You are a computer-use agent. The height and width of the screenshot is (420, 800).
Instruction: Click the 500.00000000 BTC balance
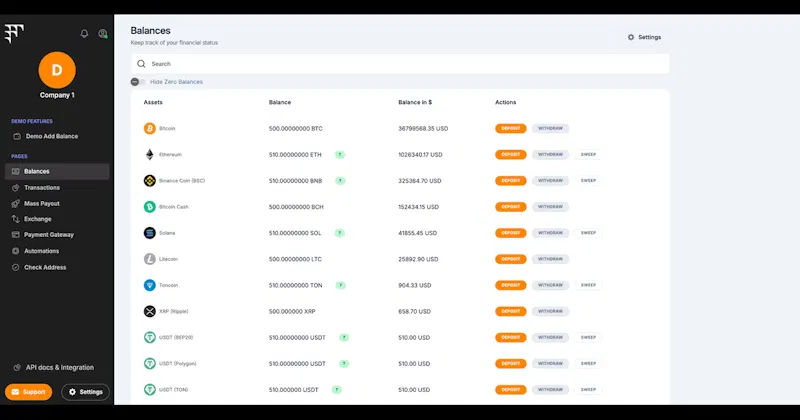pos(295,129)
